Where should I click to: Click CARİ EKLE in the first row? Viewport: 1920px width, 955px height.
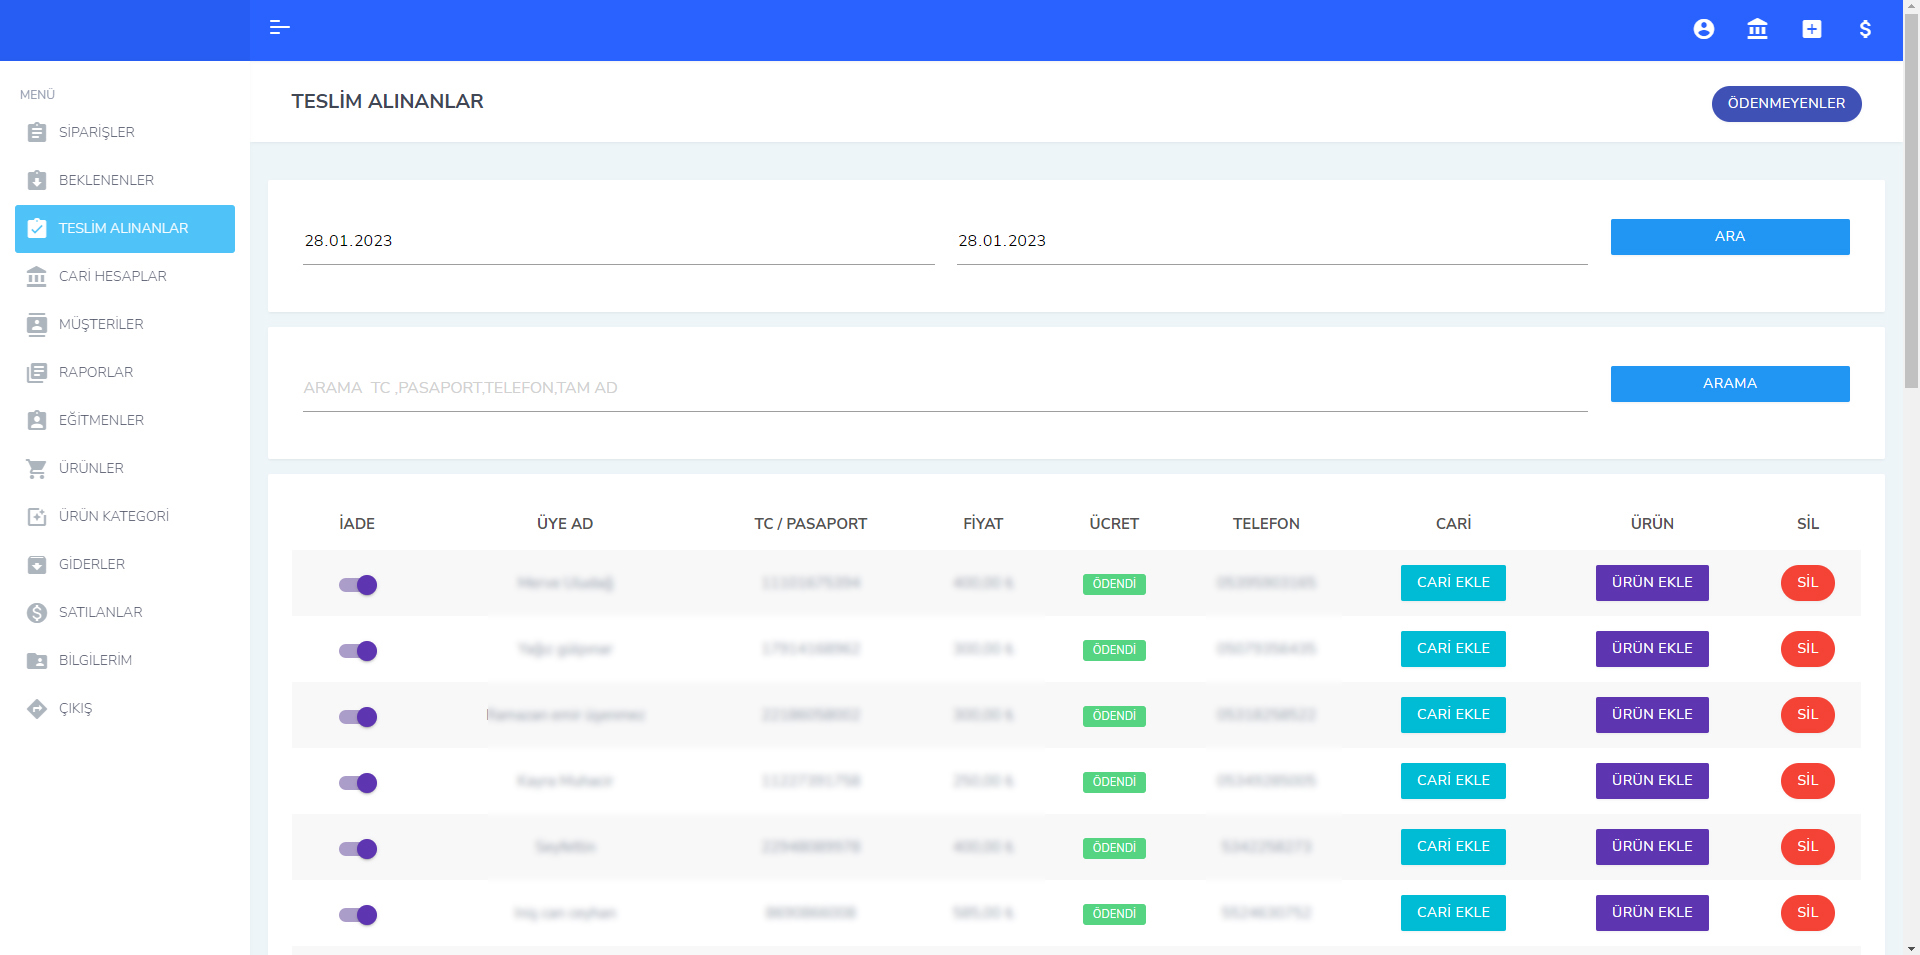[x=1453, y=583]
